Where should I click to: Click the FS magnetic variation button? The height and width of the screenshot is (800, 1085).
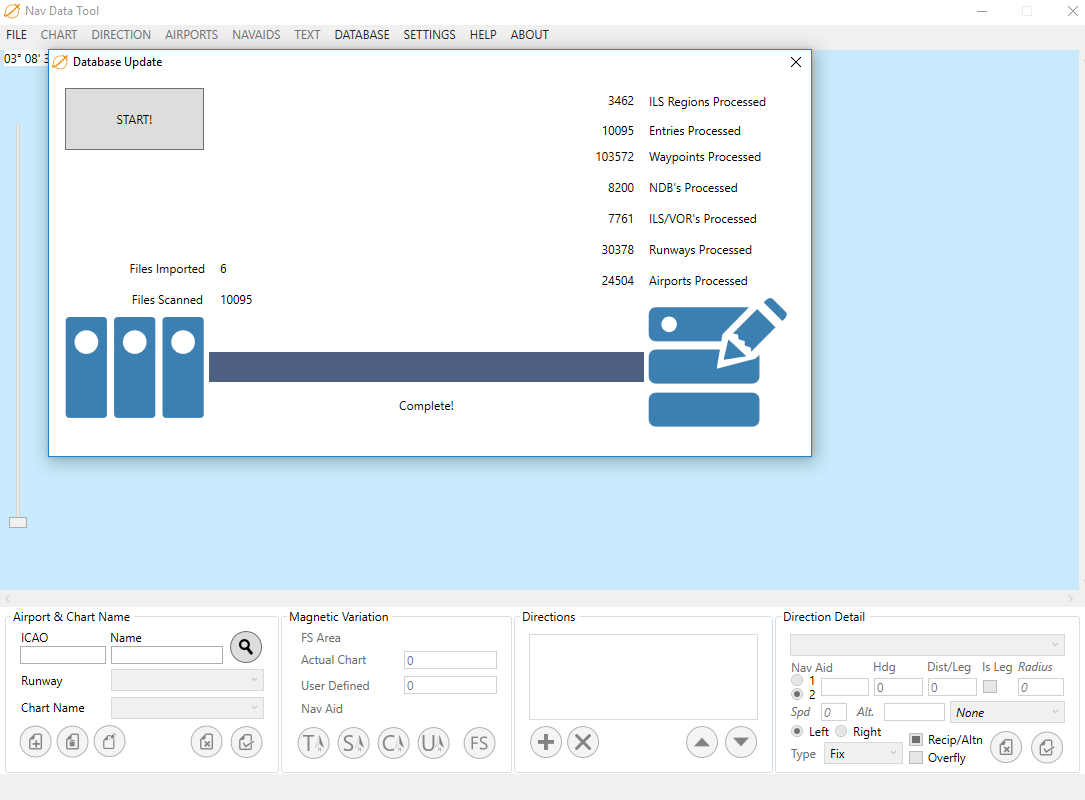tap(479, 743)
